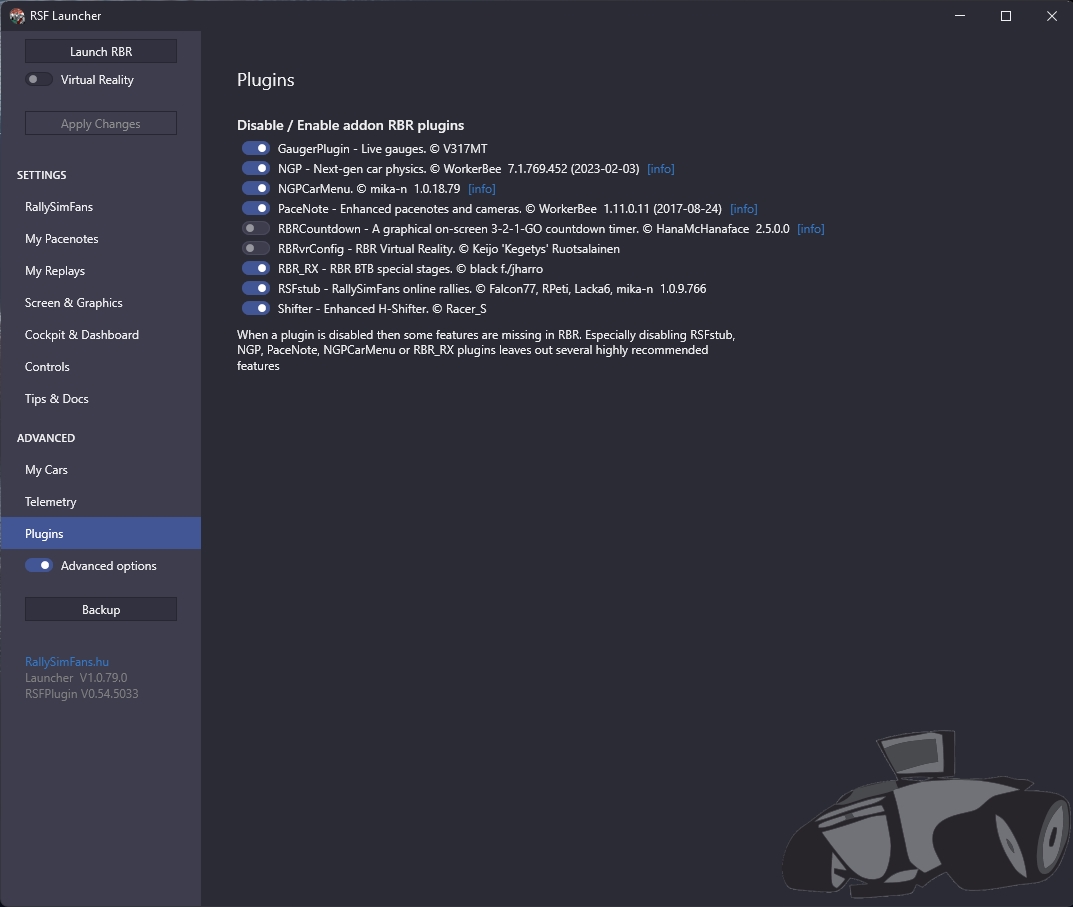Enable the RBRvrConfig plugin toggle
Image resolution: width=1073 pixels, height=907 pixels.
(256, 248)
